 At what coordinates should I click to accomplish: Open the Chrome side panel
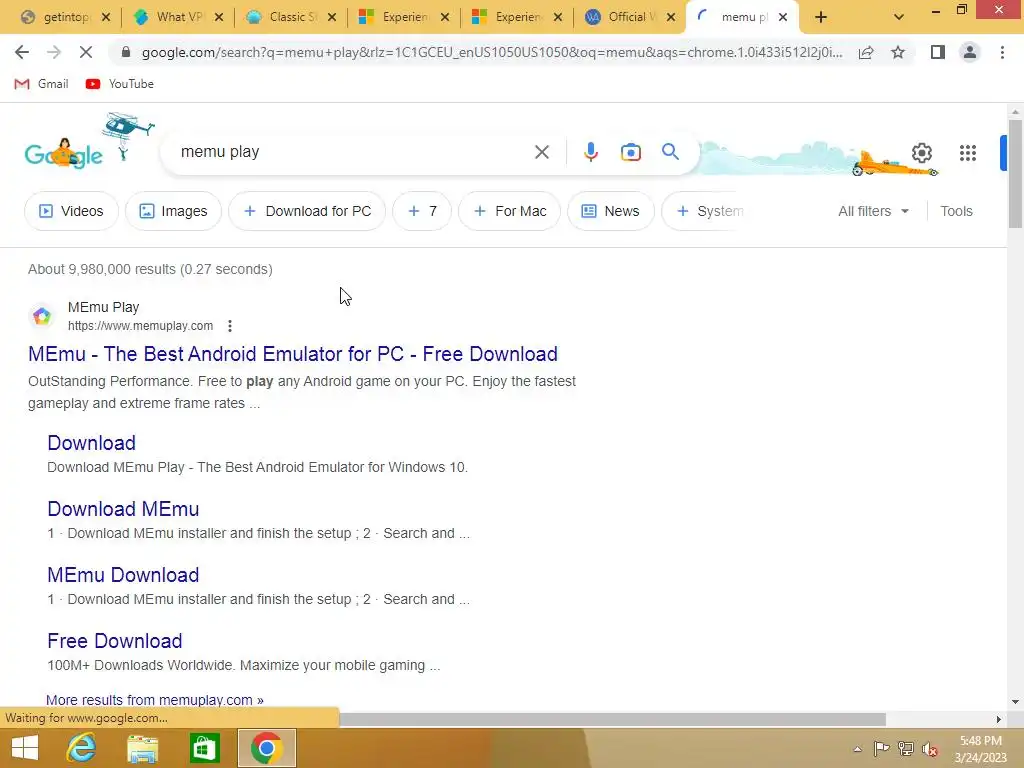[x=938, y=52]
